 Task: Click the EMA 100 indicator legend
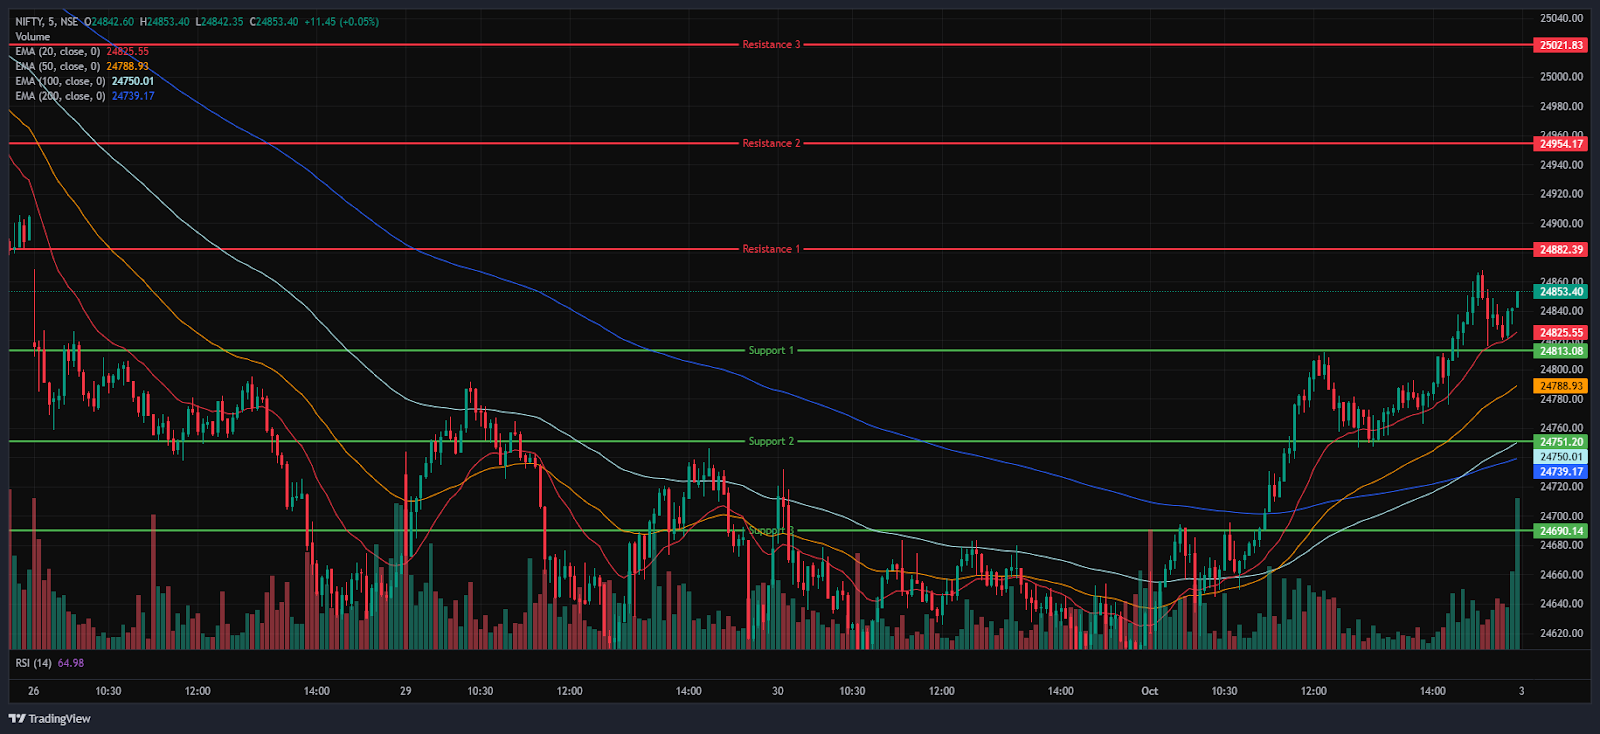60,82
